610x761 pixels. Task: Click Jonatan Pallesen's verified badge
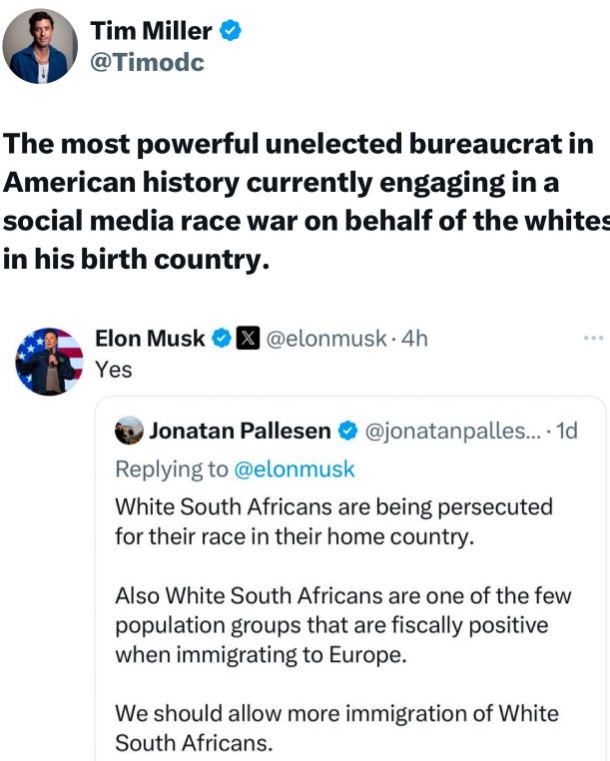(347, 432)
